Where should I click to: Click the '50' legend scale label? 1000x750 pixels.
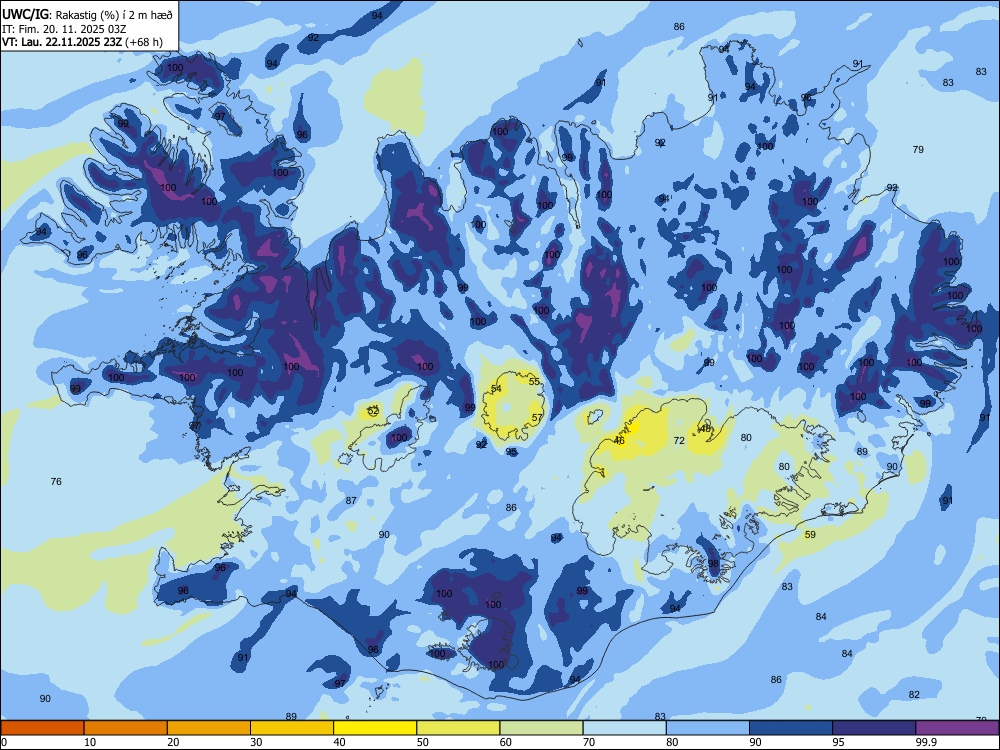pos(423,742)
